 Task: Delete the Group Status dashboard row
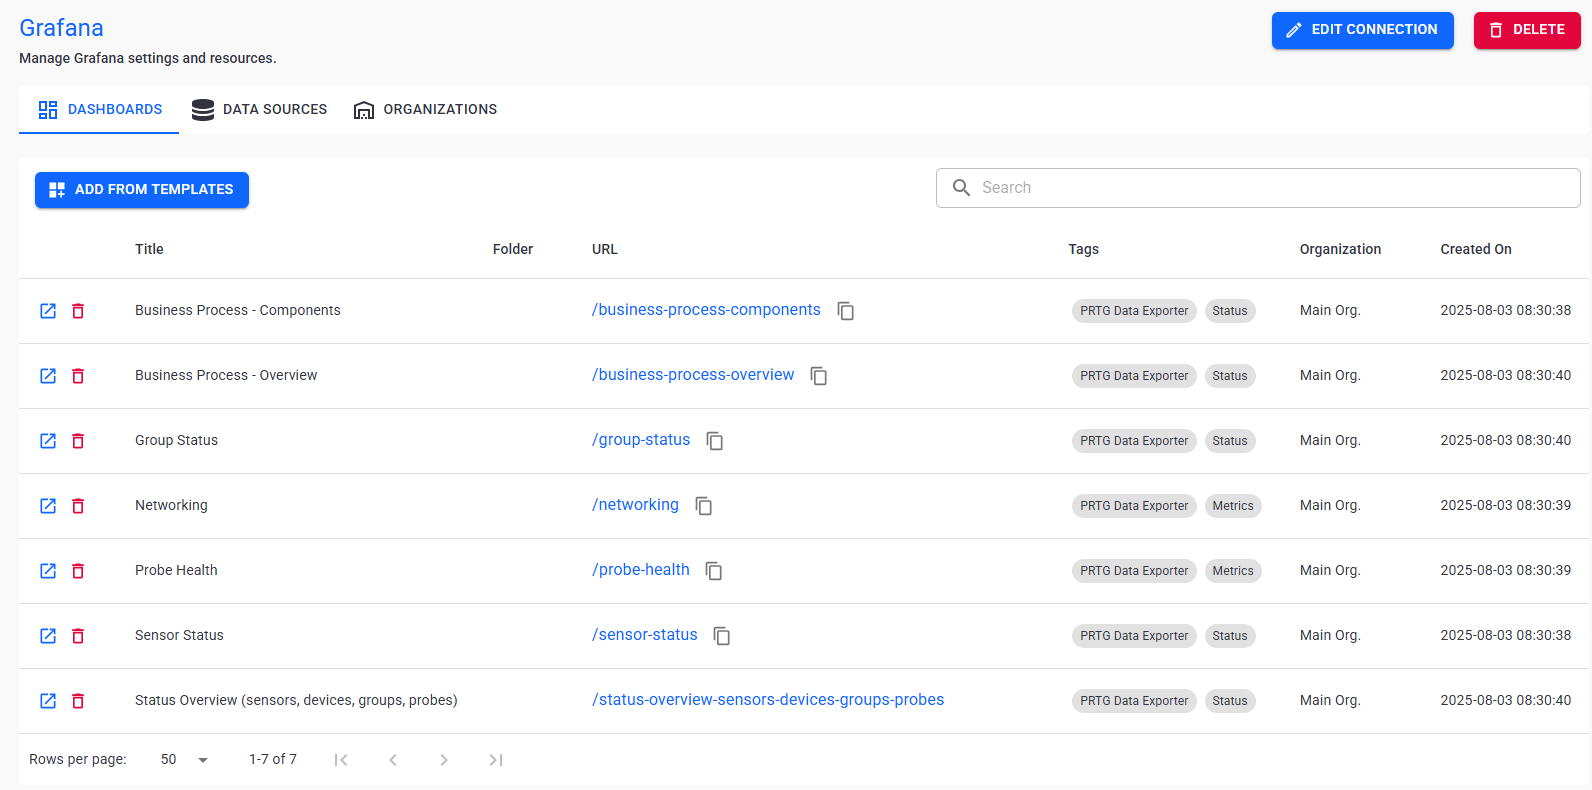[78, 441]
